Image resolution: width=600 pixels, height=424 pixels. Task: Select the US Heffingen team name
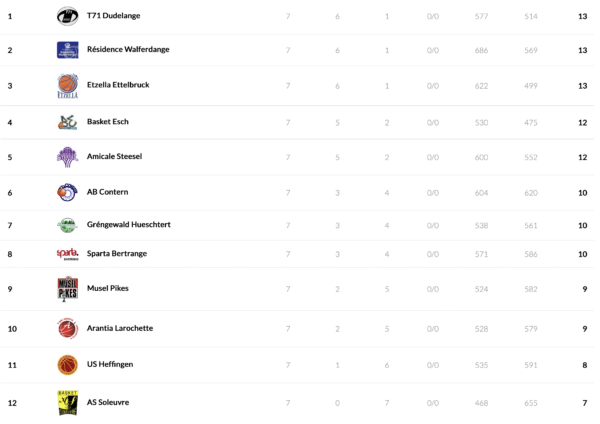[x=109, y=364]
